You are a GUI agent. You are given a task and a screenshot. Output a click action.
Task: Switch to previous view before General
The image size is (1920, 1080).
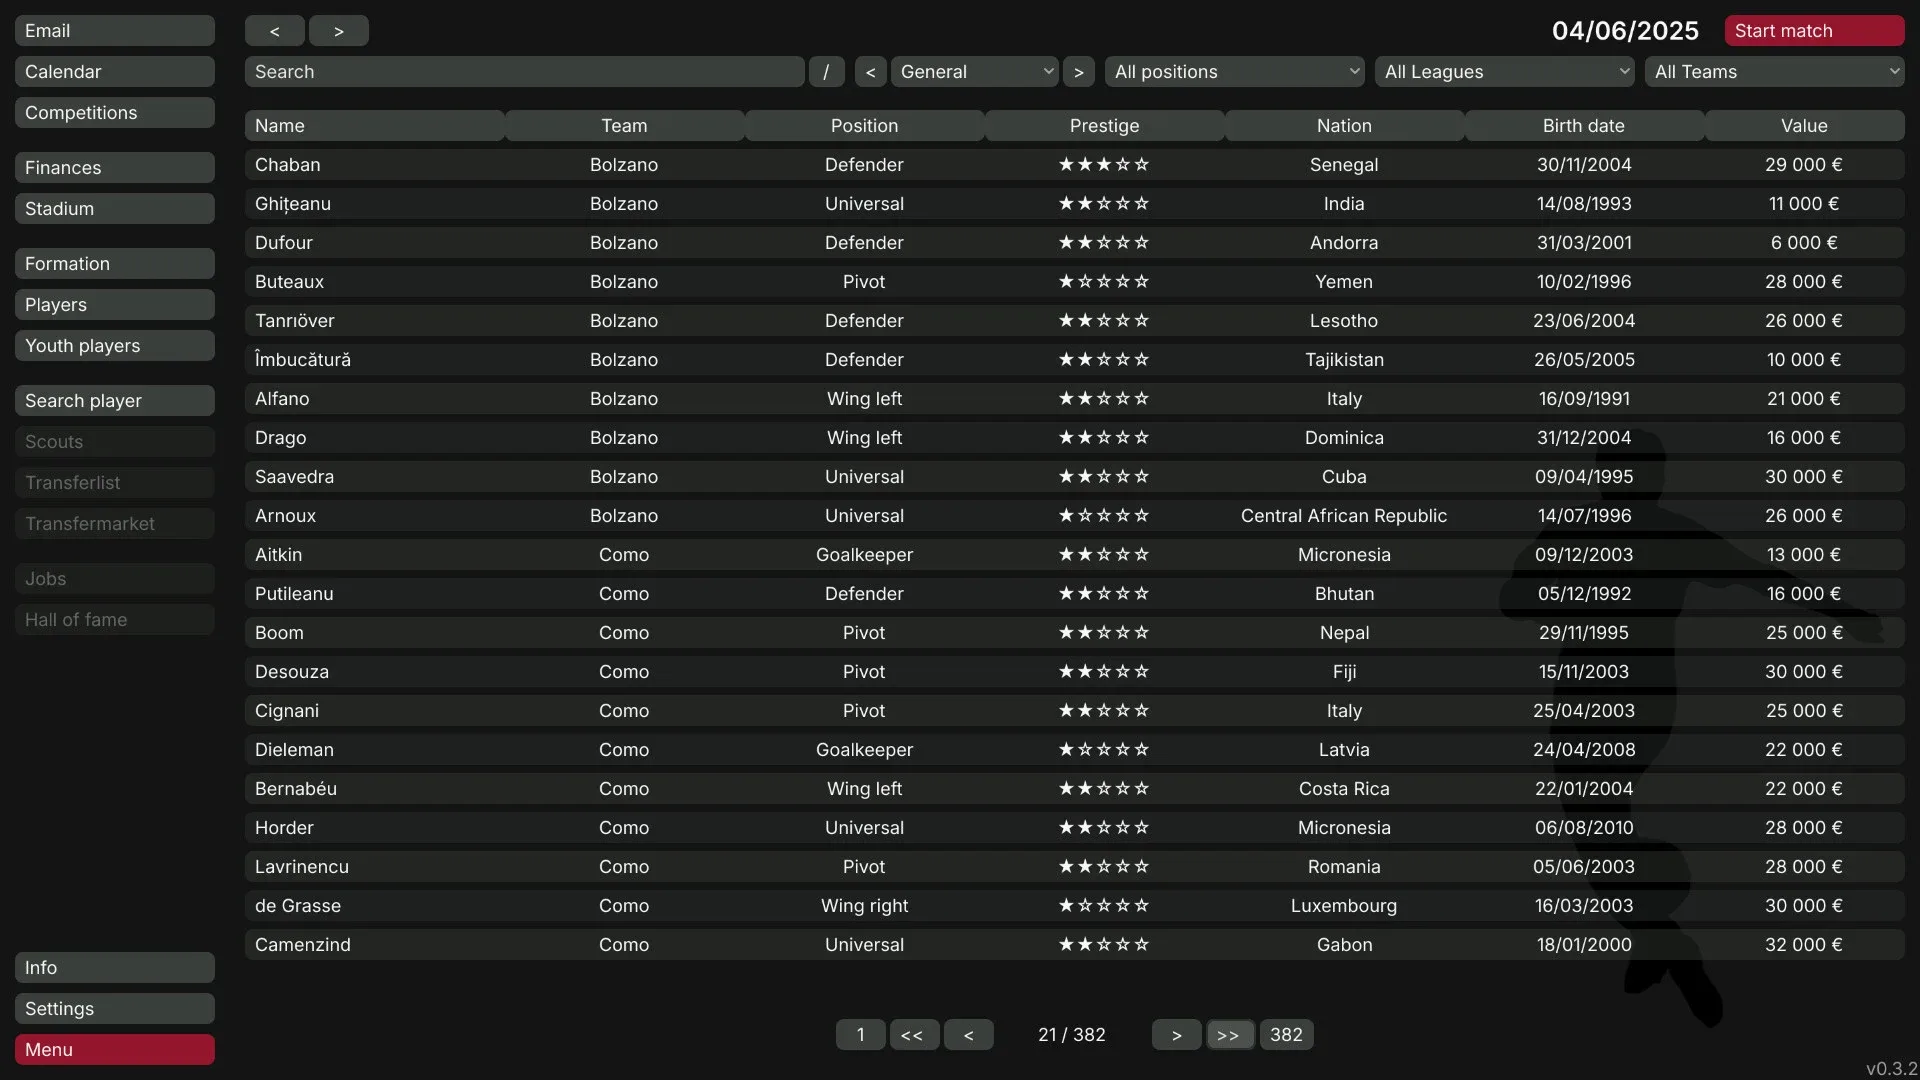(870, 72)
